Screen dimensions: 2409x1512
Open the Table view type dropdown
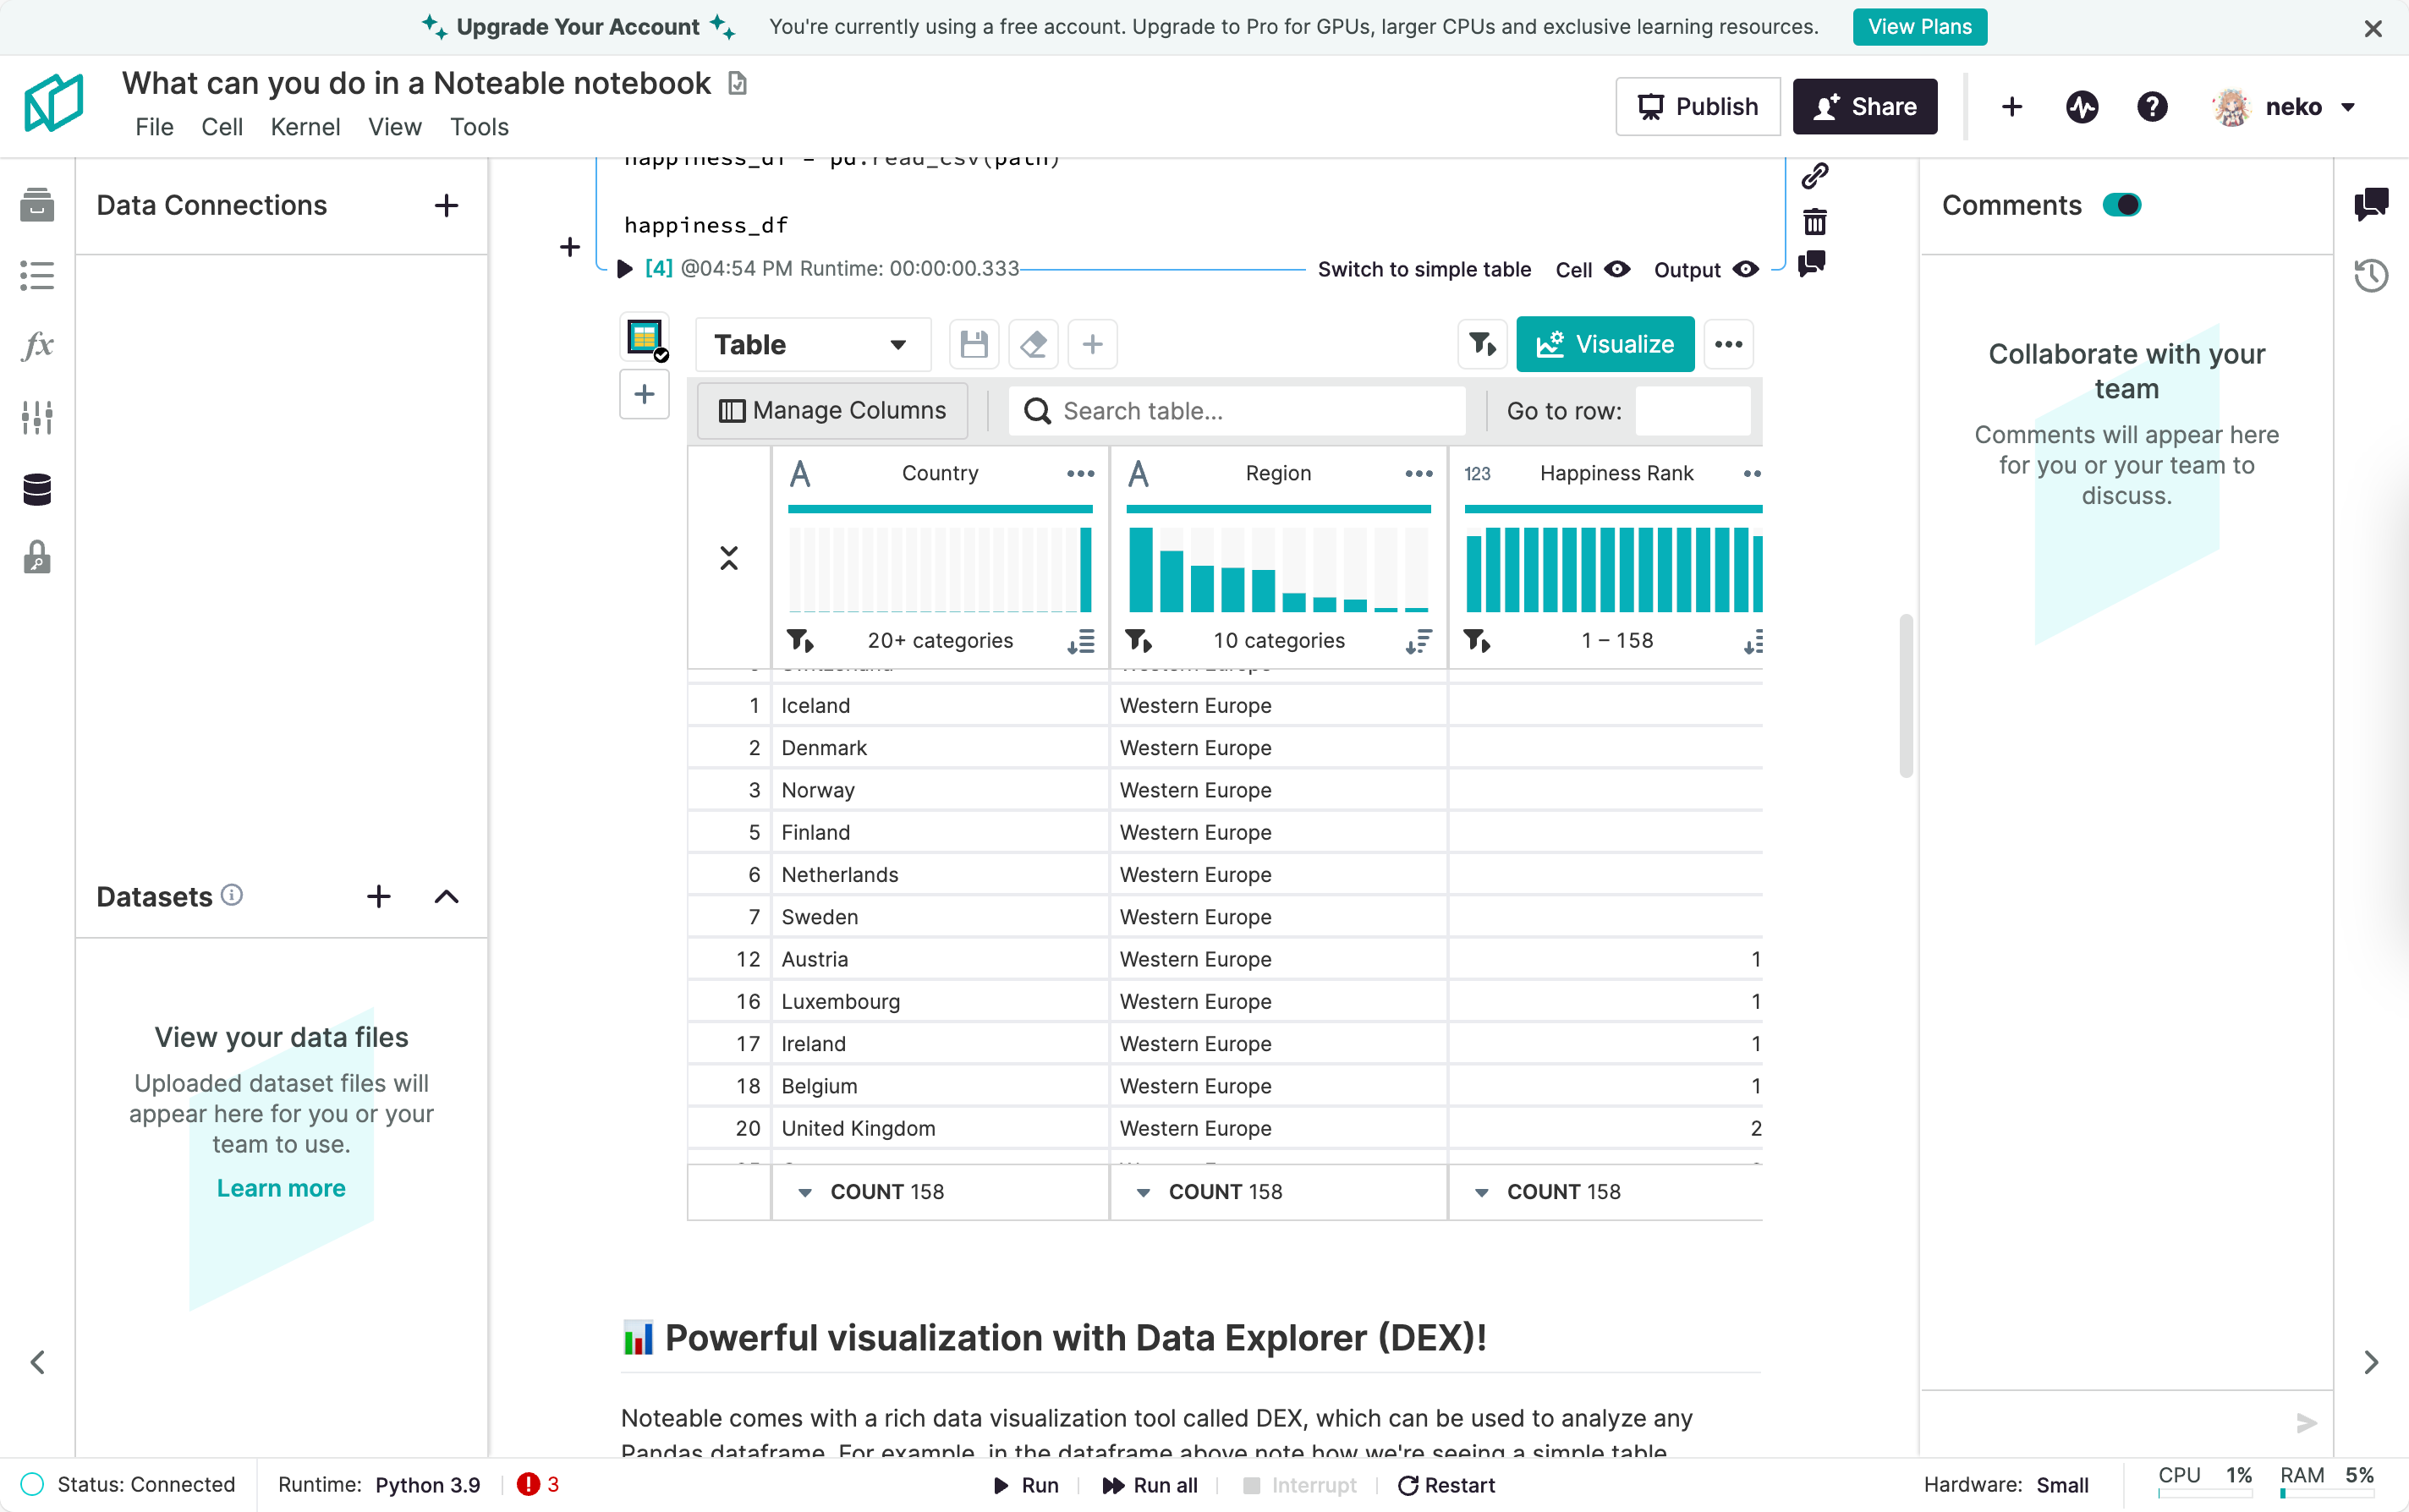(x=812, y=344)
